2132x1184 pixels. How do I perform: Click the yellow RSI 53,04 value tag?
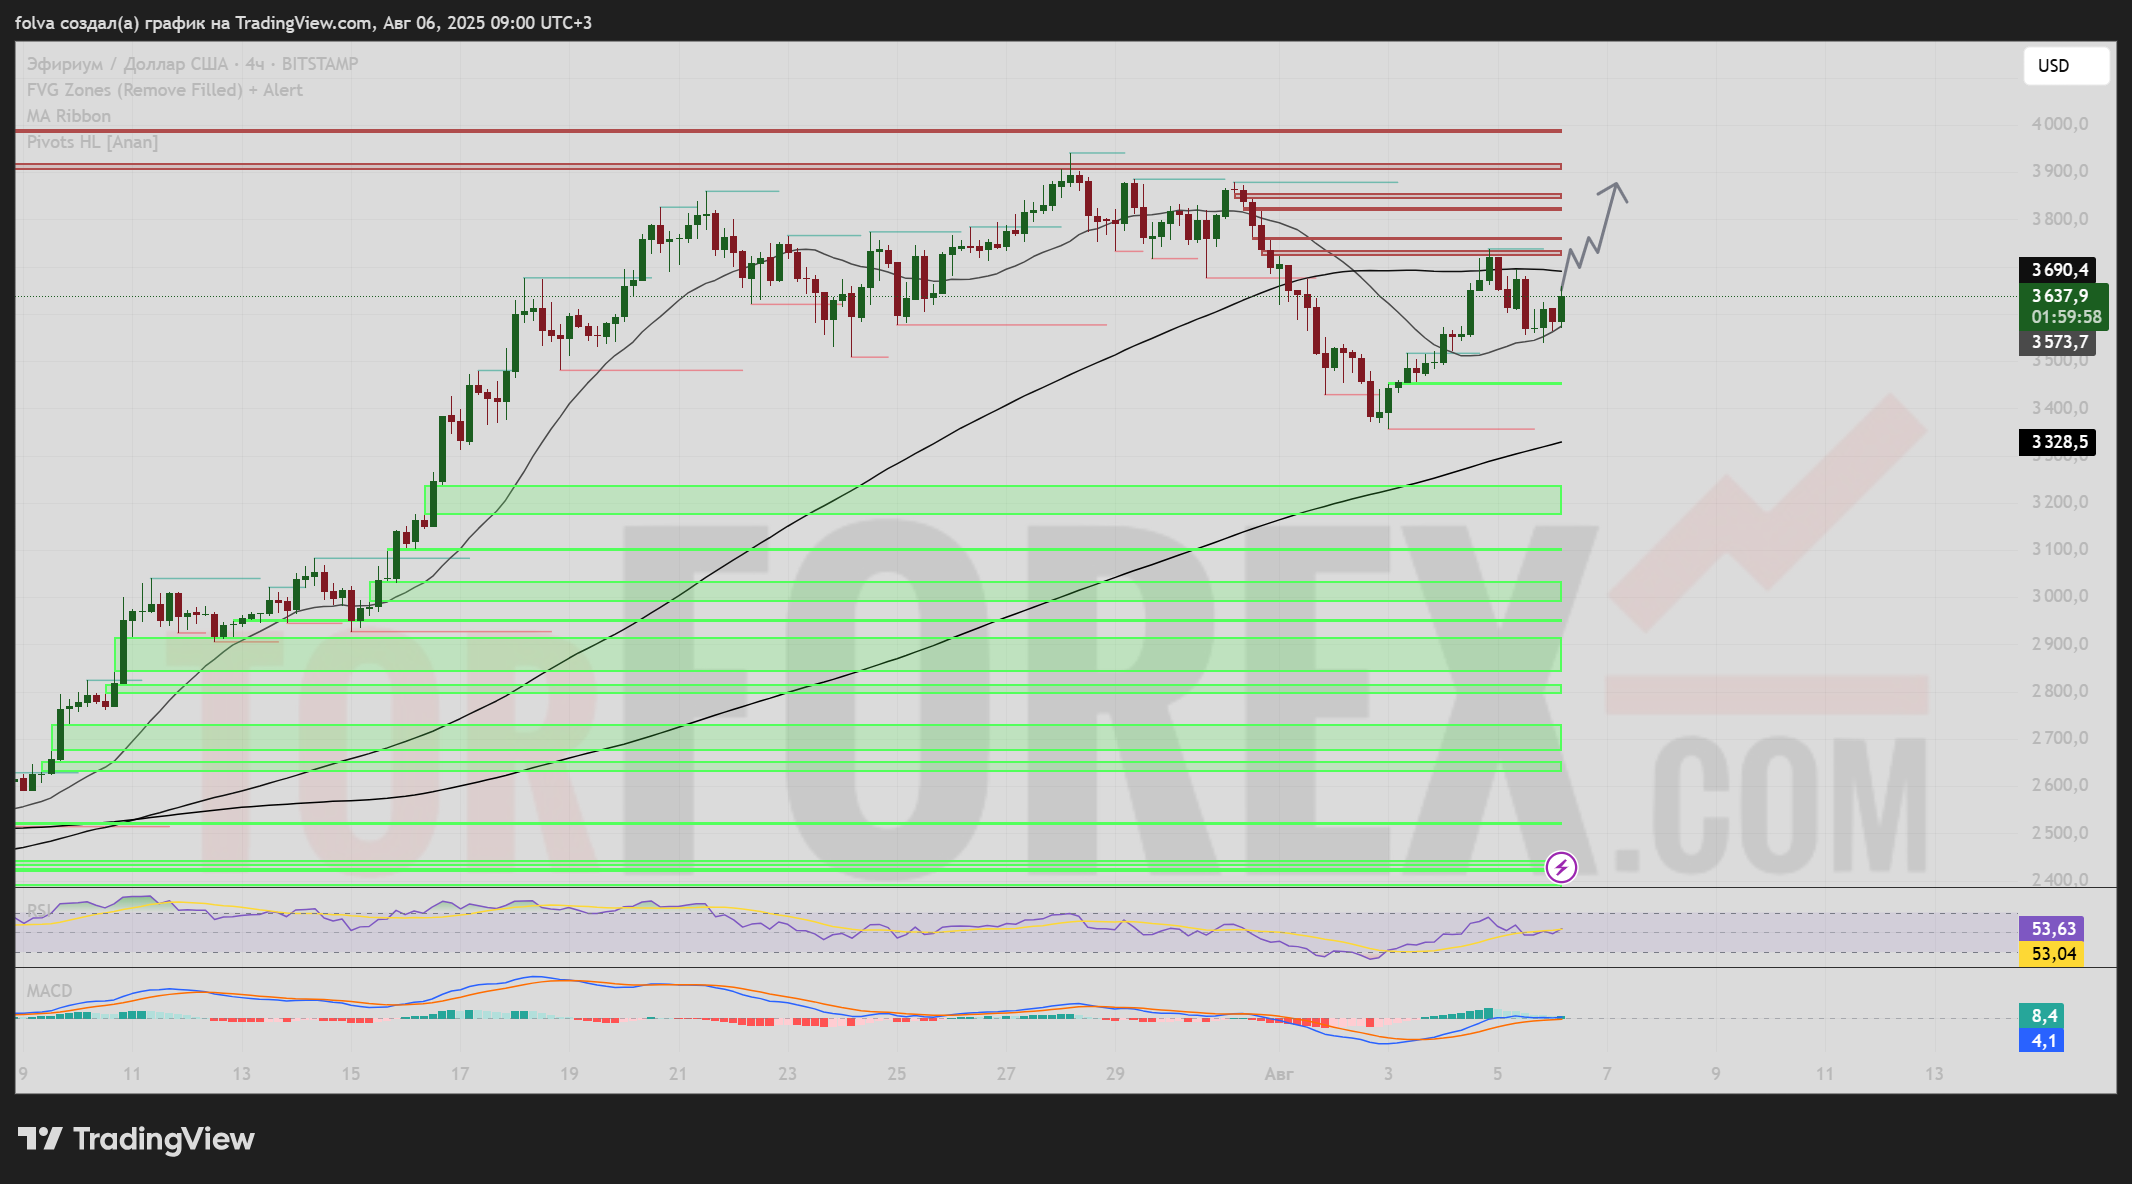click(2052, 954)
